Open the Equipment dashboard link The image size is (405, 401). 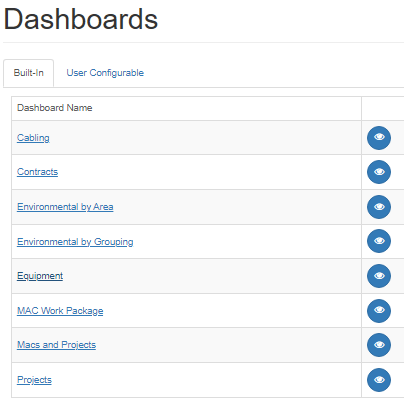40,276
